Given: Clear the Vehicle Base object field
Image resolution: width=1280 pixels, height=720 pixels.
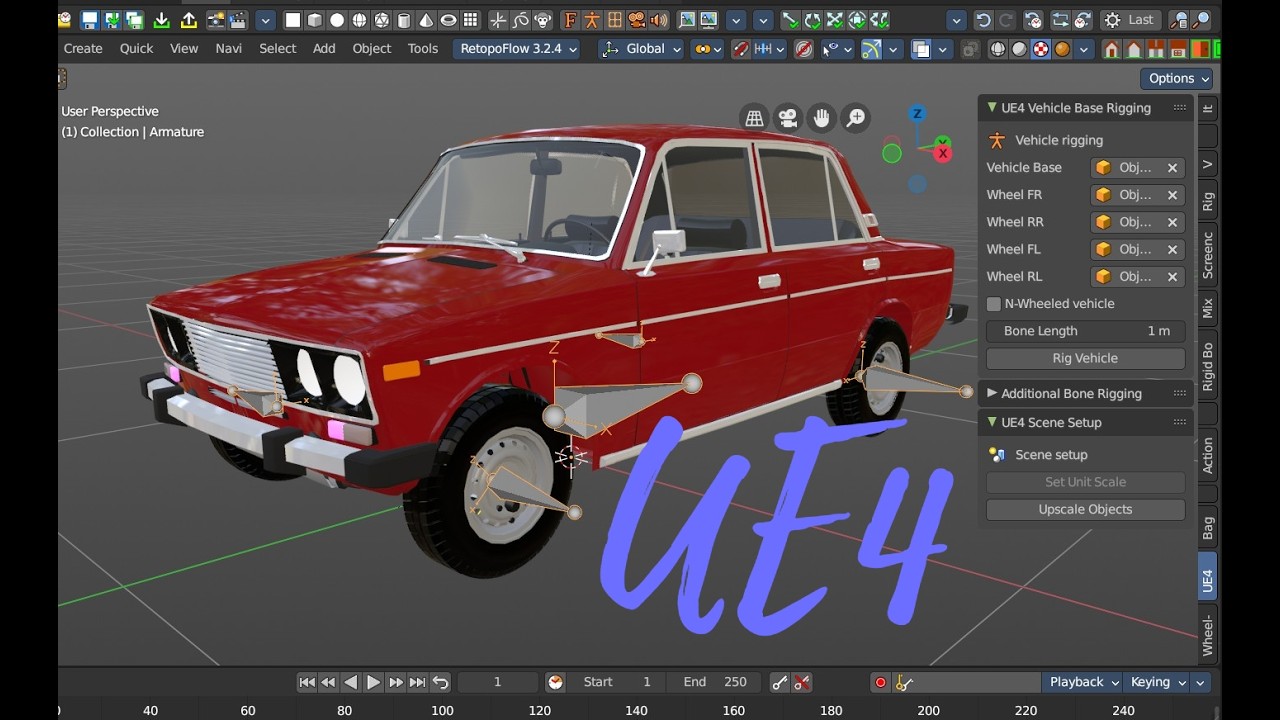Looking at the screenshot, I should (x=1172, y=168).
